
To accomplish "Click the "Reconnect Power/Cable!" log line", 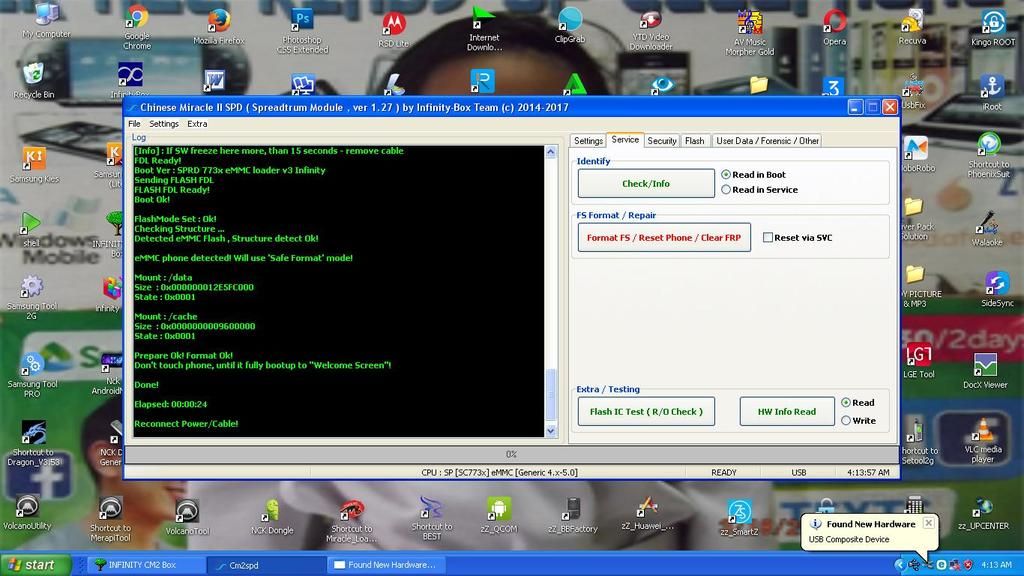I will (x=186, y=424).
